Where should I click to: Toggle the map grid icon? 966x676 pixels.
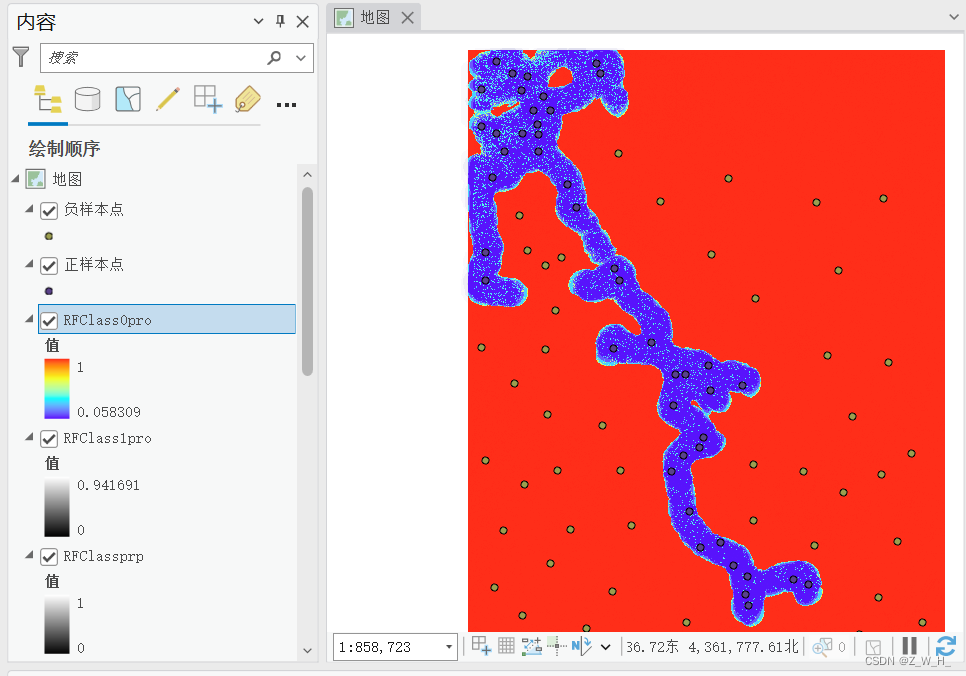[x=506, y=646]
